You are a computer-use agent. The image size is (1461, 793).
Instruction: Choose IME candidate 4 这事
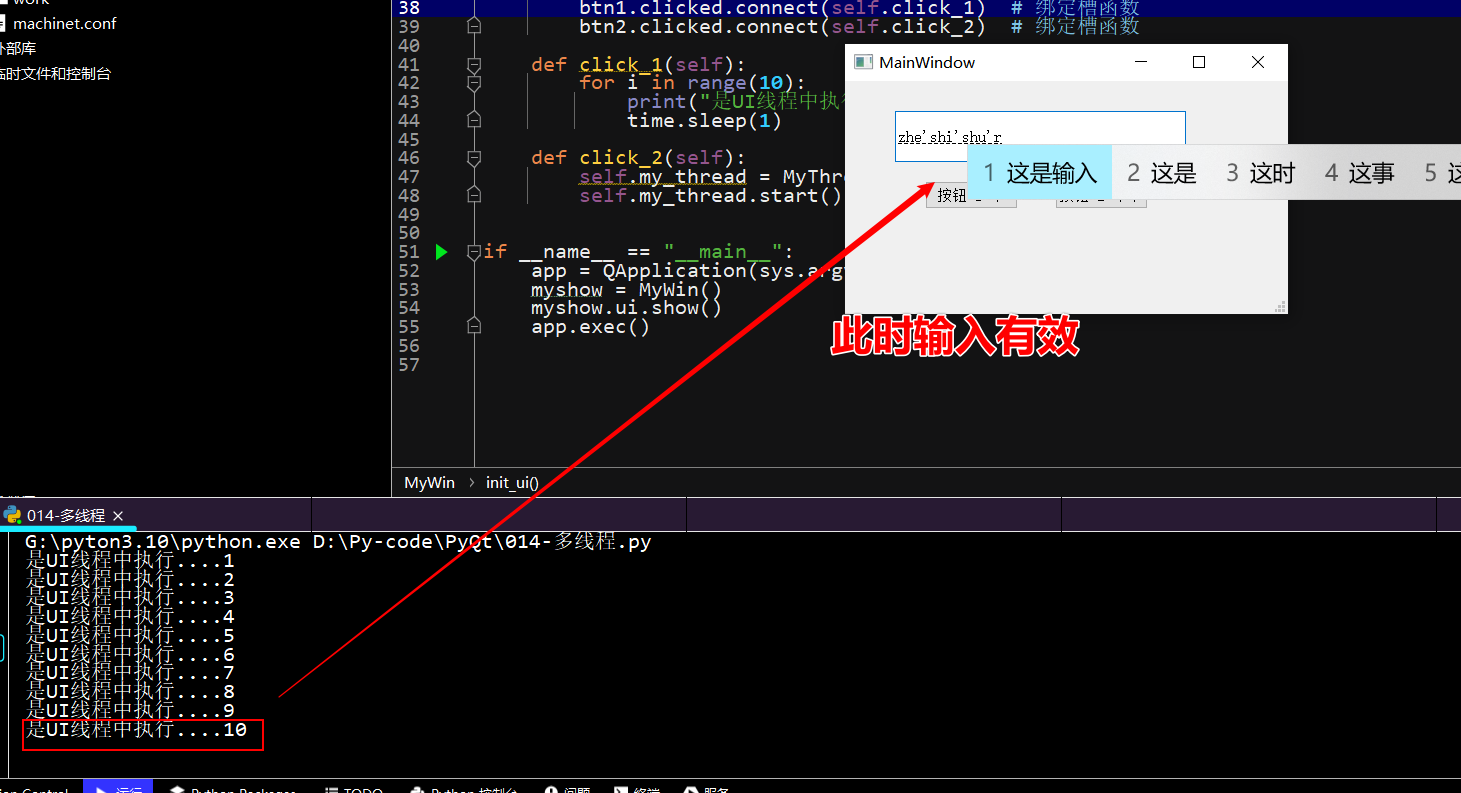tap(1360, 173)
